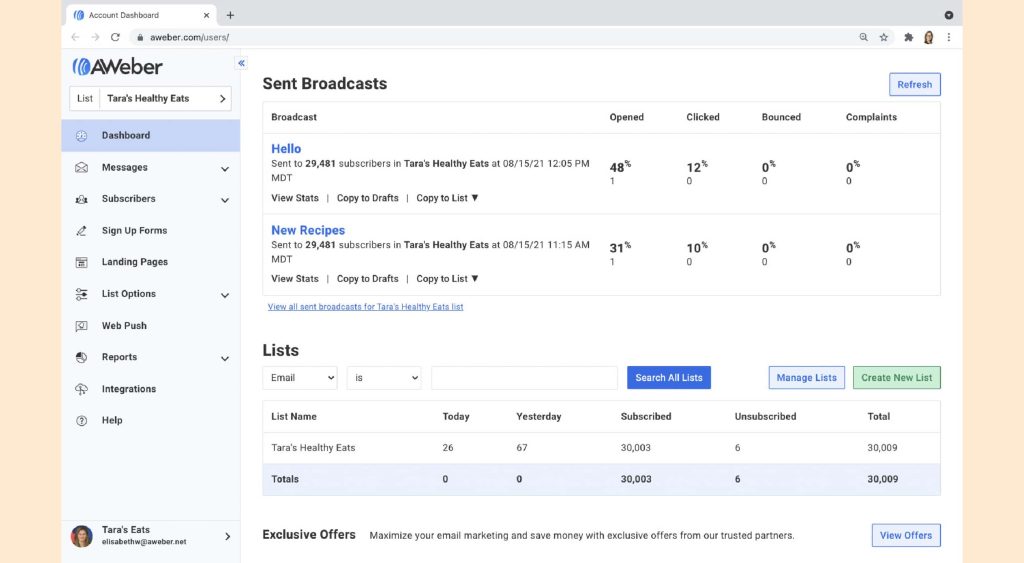
Task: Click Manage Lists button
Action: (x=807, y=378)
